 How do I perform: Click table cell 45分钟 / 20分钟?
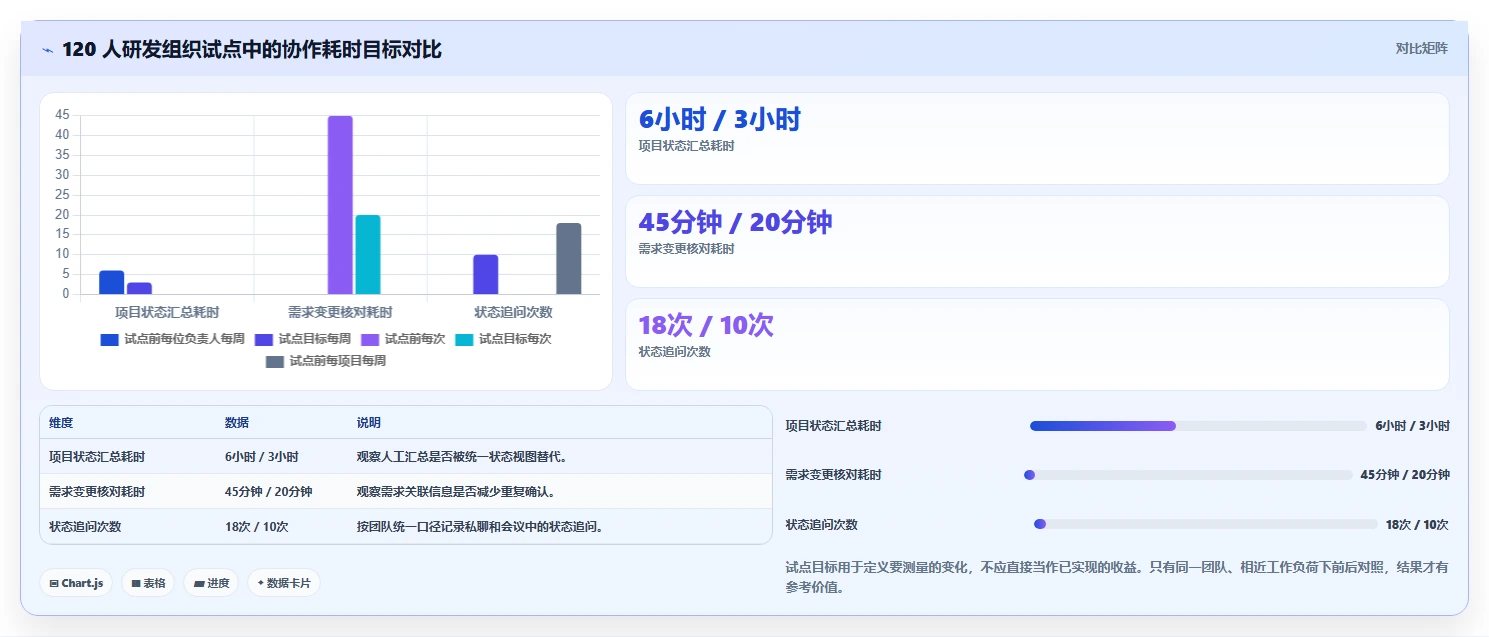[269, 492]
